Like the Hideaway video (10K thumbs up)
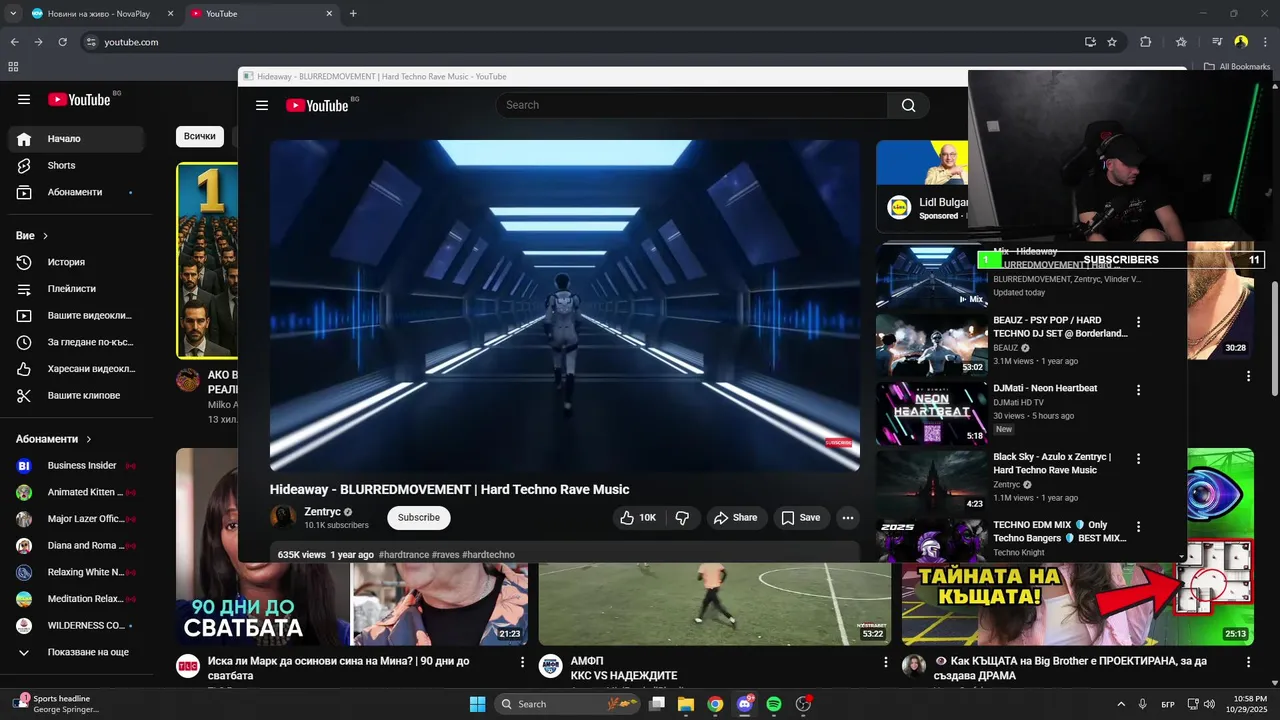Viewport: 1280px width, 720px height. [x=638, y=518]
